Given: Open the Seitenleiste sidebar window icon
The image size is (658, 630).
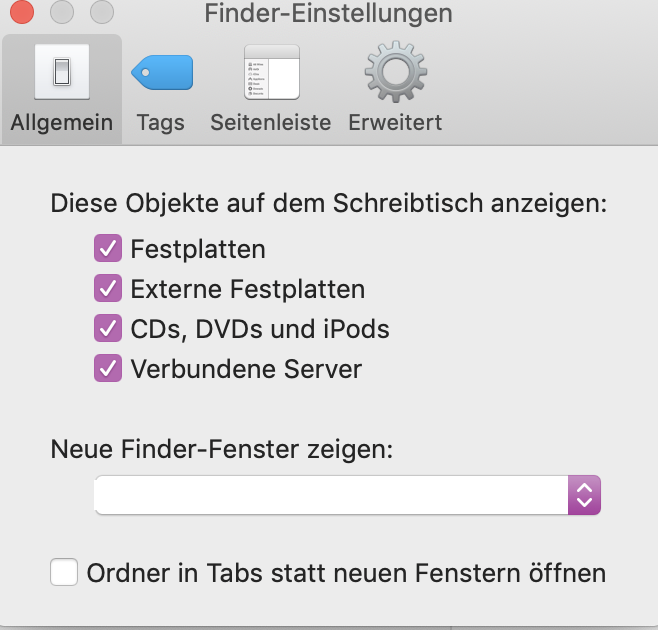Looking at the screenshot, I should [x=271, y=72].
